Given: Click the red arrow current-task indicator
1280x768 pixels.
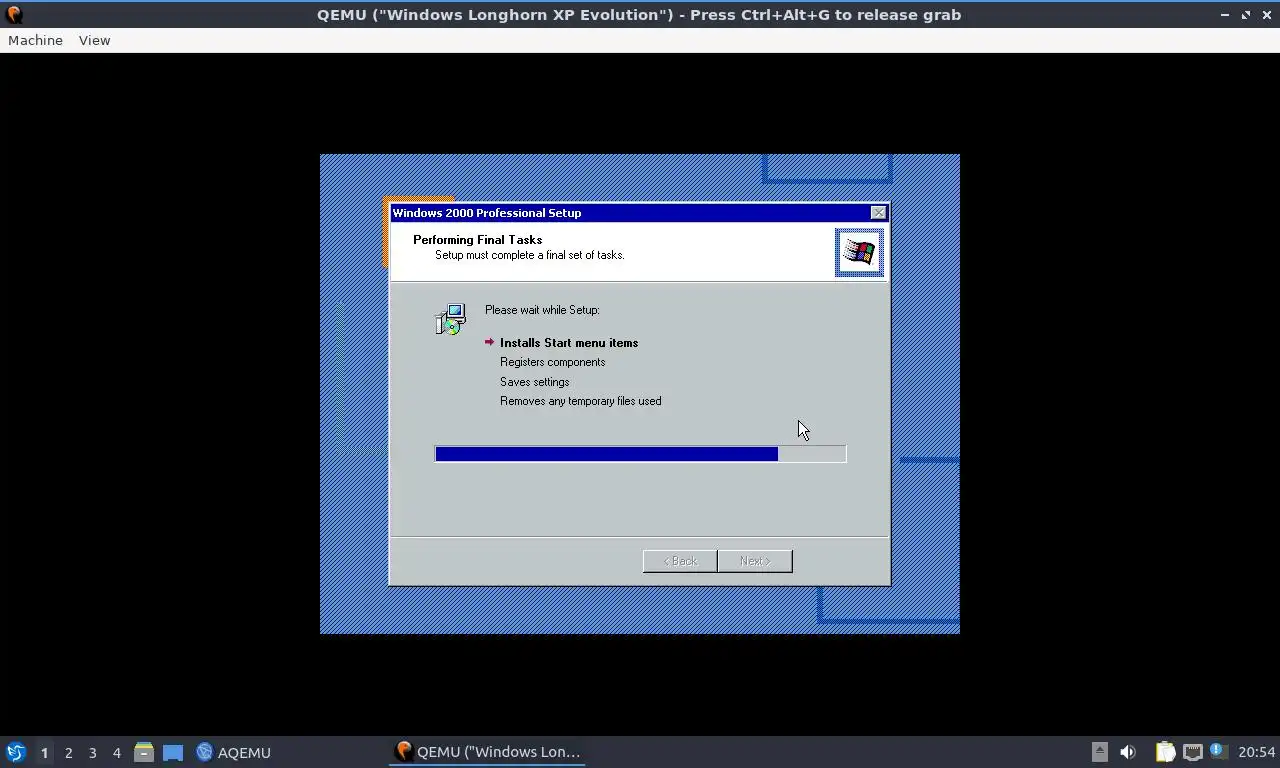Looking at the screenshot, I should 489,342.
